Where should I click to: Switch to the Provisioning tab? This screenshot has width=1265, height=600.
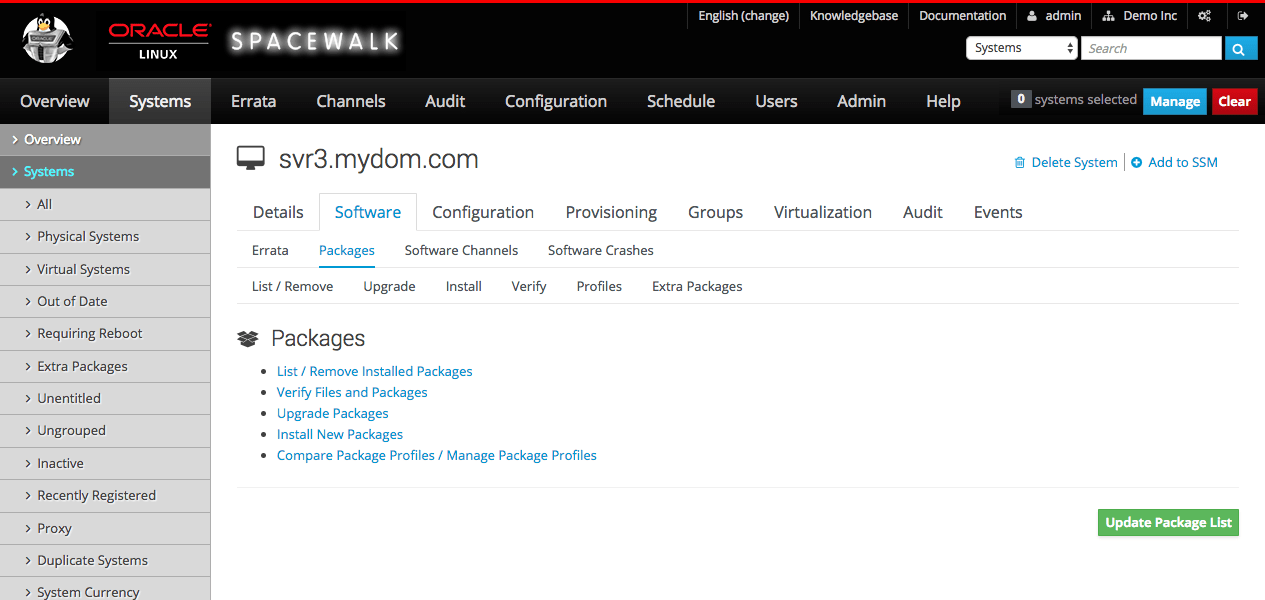coord(611,212)
